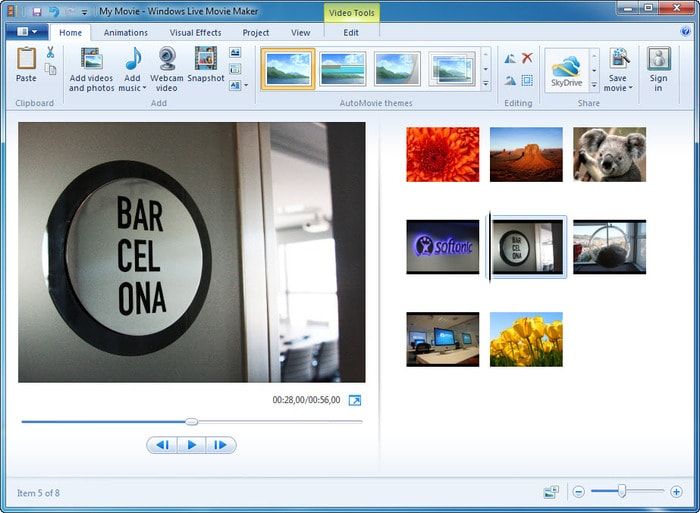Image resolution: width=700 pixels, height=513 pixels.
Task: Click Undo in quick access toolbar
Action: (54, 12)
